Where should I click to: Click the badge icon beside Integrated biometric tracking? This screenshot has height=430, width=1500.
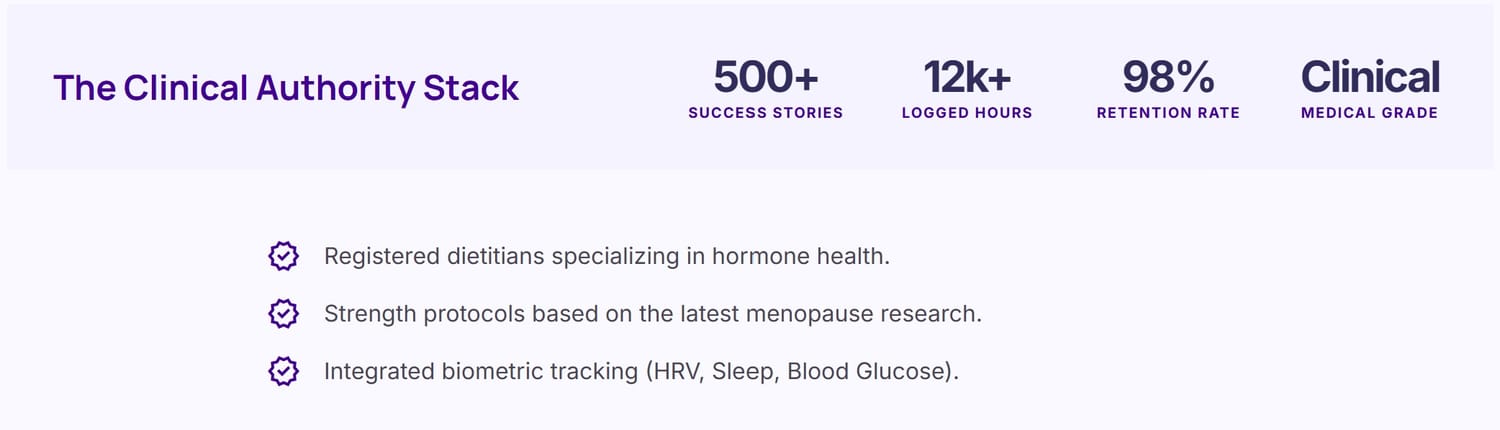[x=284, y=372]
